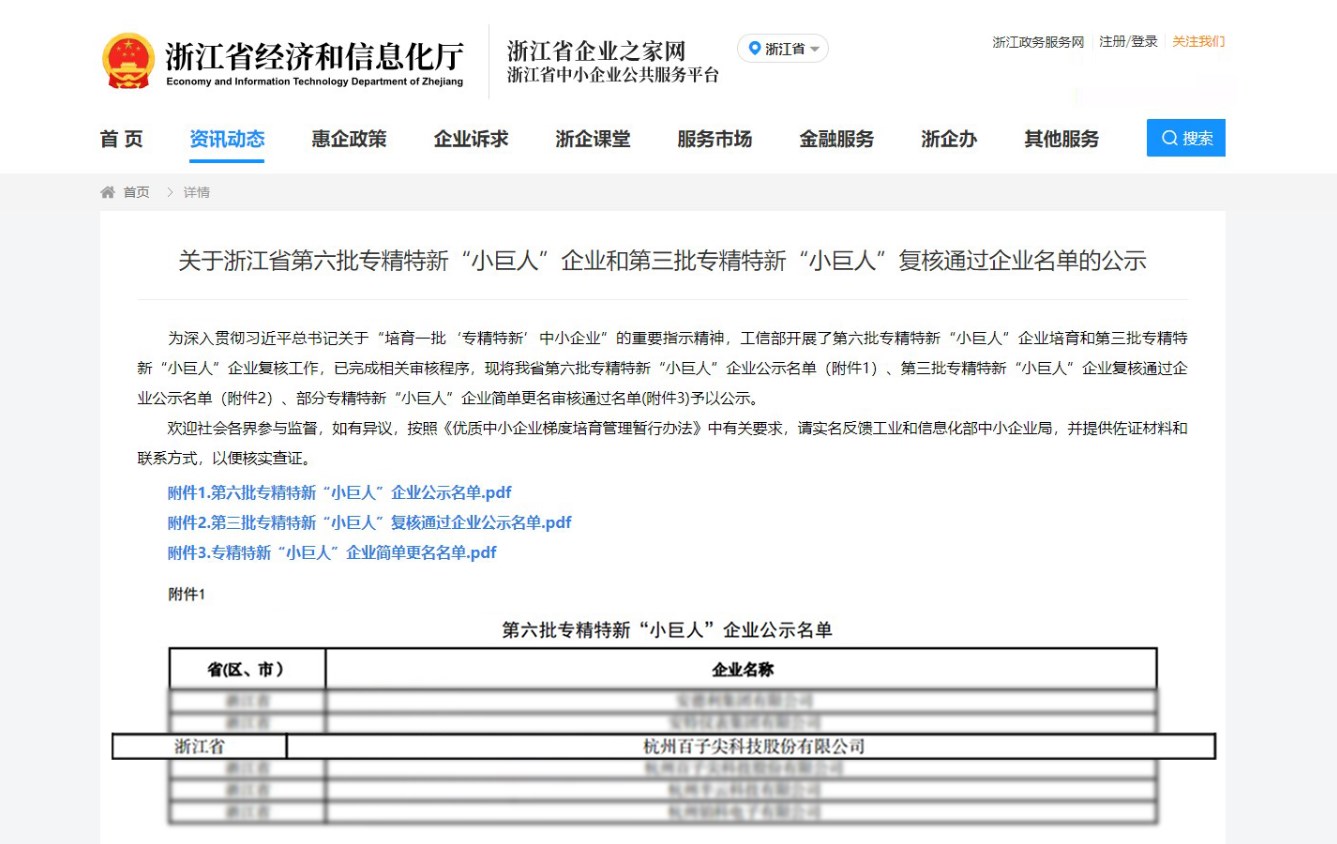Open the 首页 navigation tab
Screen dimensions: 1337x844
121,139
